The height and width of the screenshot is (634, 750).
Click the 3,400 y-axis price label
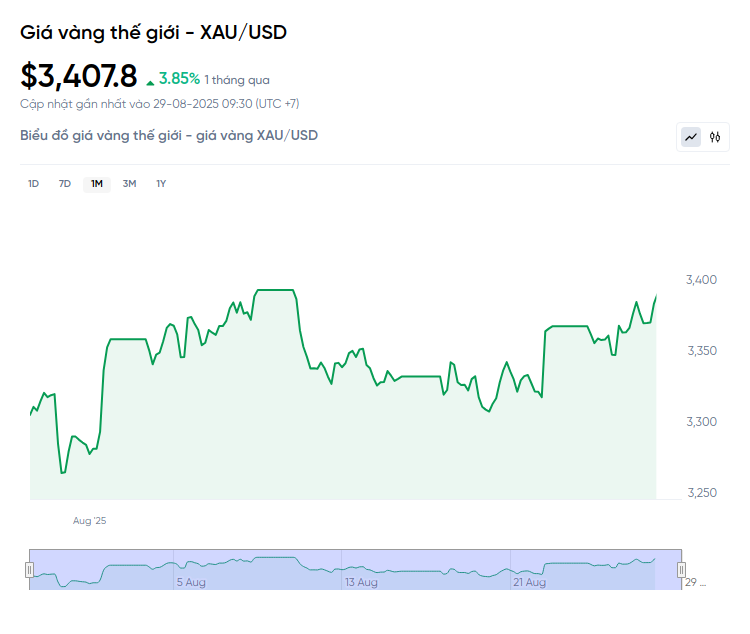click(x=701, y=279)
